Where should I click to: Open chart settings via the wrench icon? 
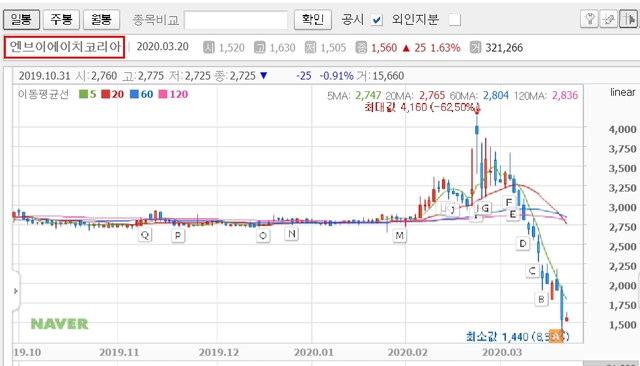click(589, 19)
